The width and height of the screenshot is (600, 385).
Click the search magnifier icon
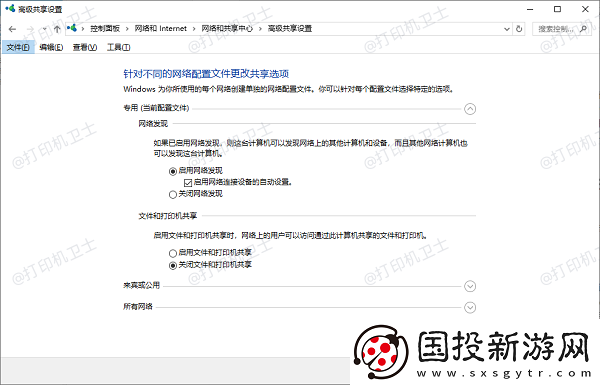click(x=583, y=29)
